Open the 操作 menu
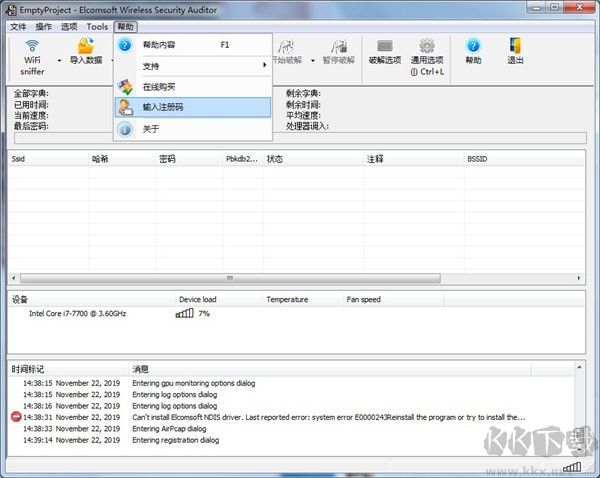This screenshot has width=600, height=478. tap(43, 27)
